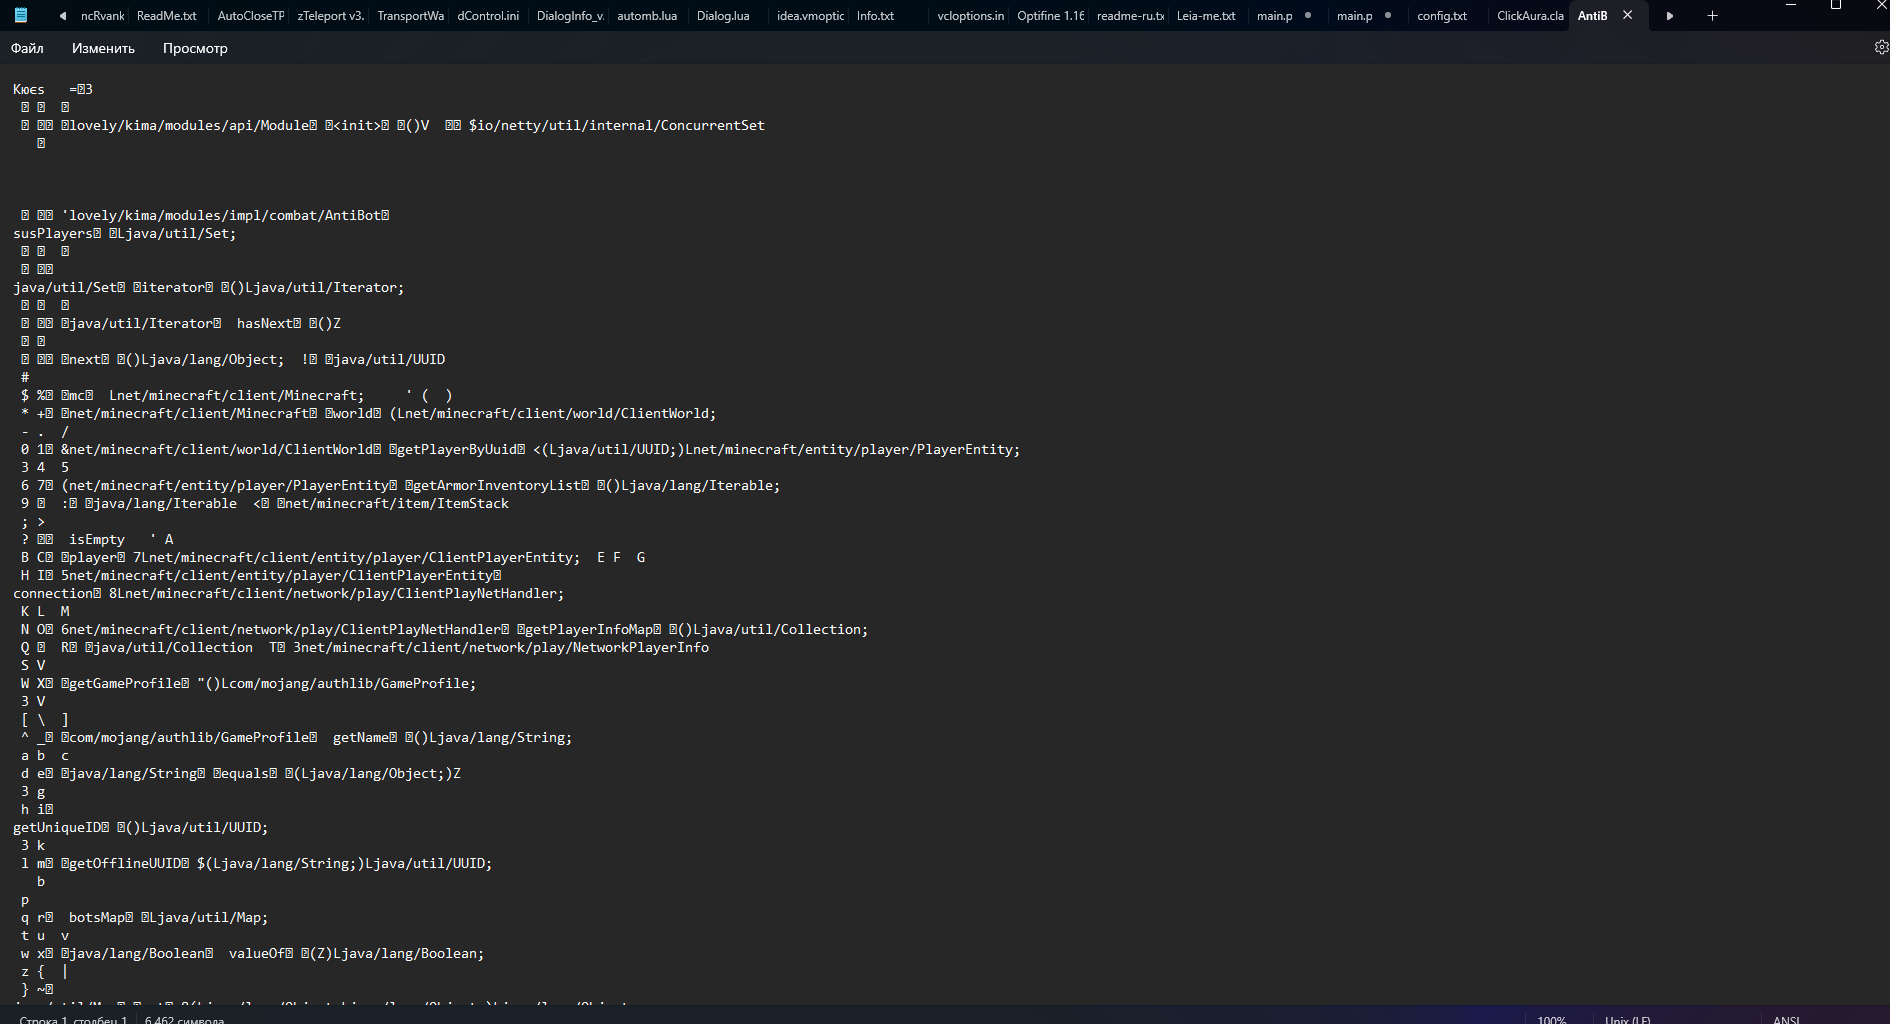
Task: Click the Lnet/minecraft/client/Minecraft; mc line
Action: 237,395
